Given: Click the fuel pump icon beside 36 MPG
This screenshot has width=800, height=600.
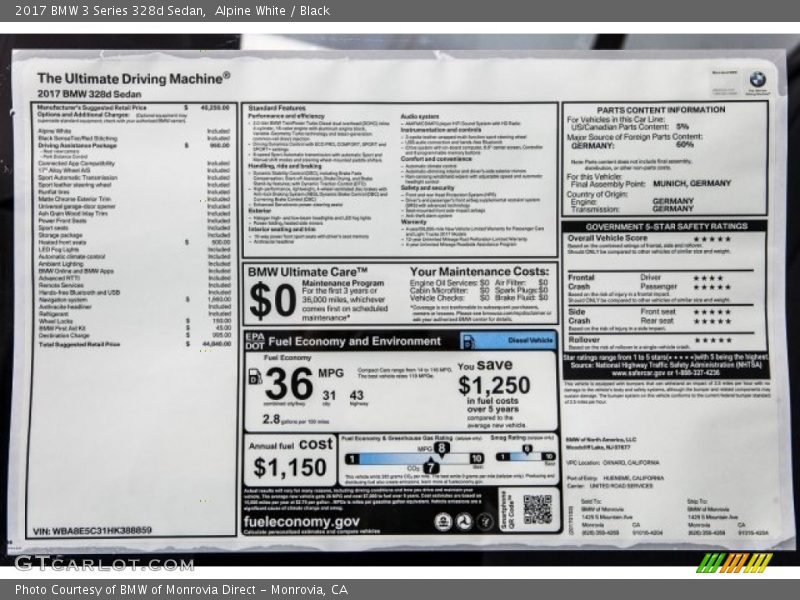Looking at the screenshot, I should (x=255, y=377).
